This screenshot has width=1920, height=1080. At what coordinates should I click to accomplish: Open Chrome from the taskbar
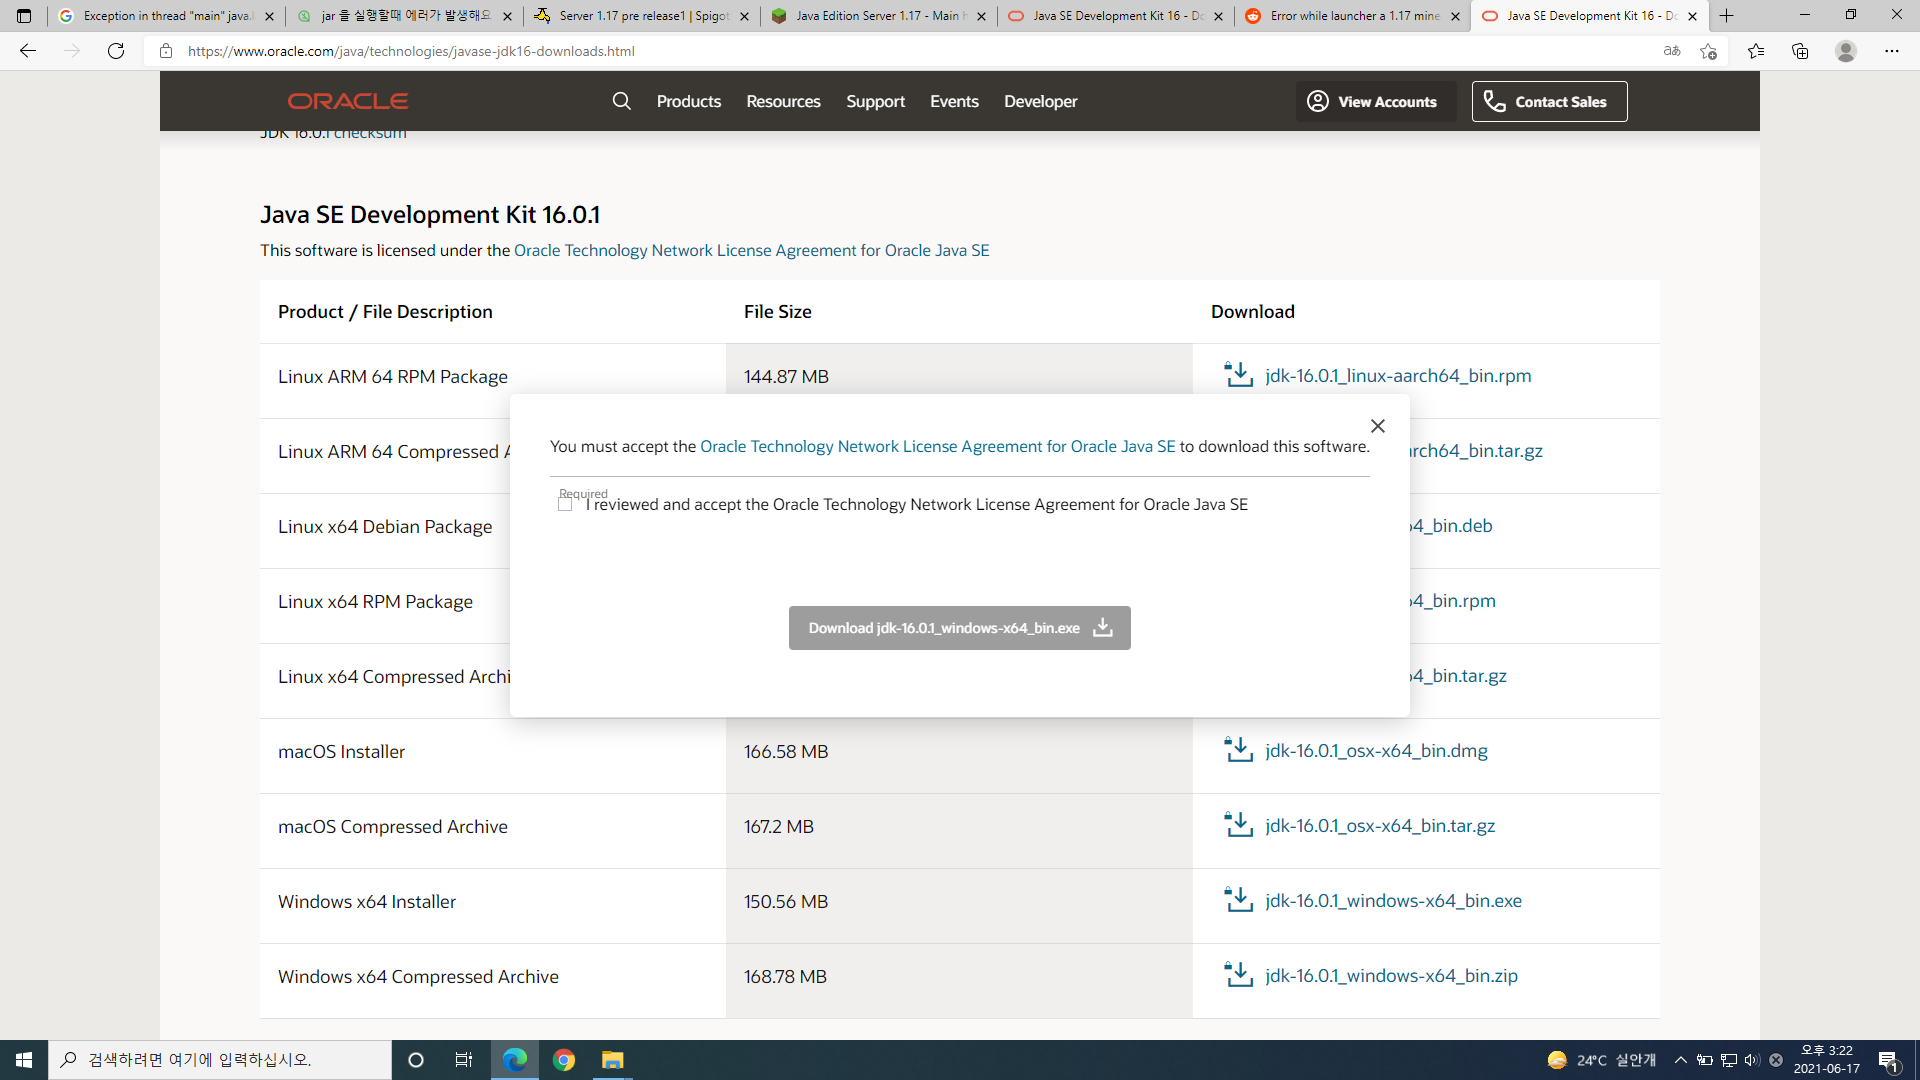[564, 1060]
